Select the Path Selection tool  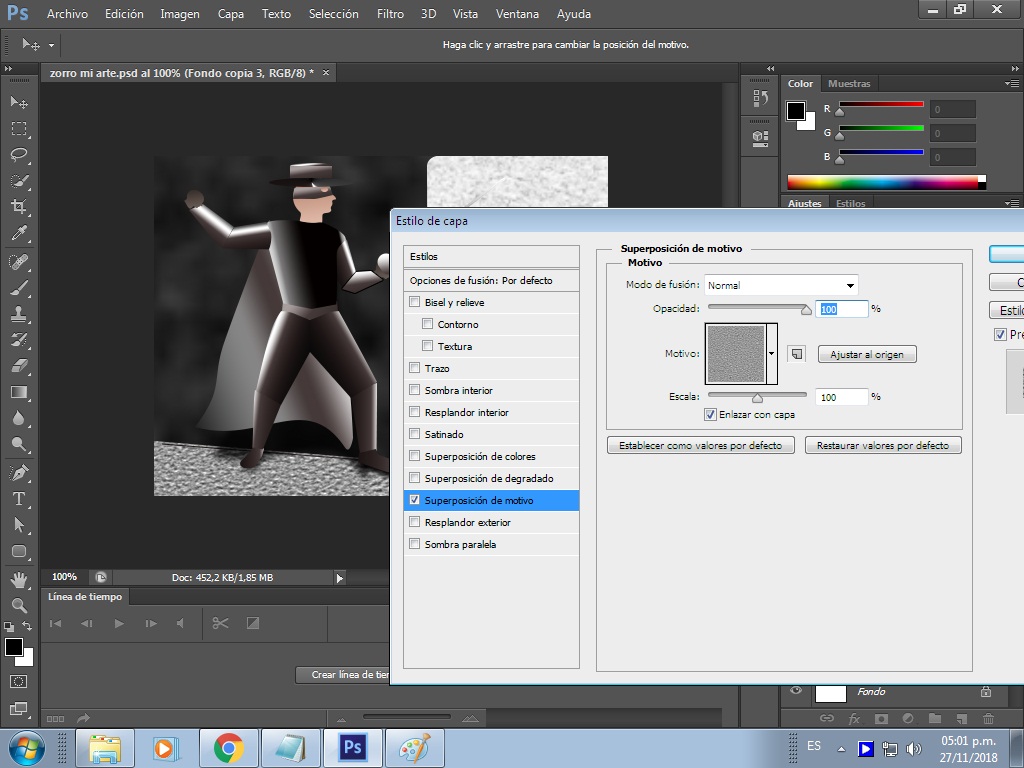(x=19, y=524)
